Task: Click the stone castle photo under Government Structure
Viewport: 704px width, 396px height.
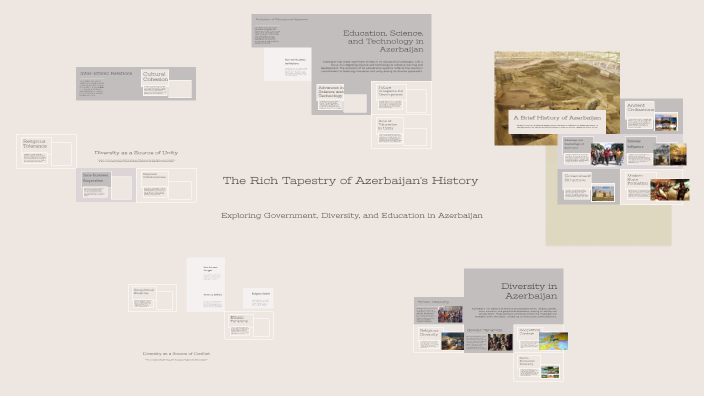Action: [603, 193]
